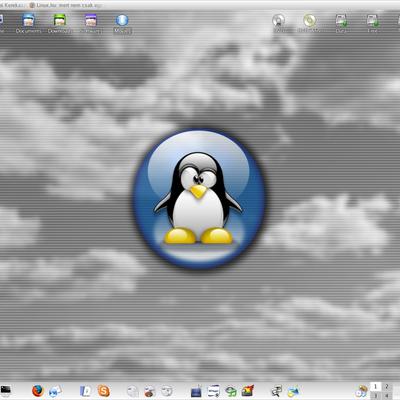Open the white settings sheet panel icon
Viewport: 400px width, 400px height.
click(x=213, y=391)
